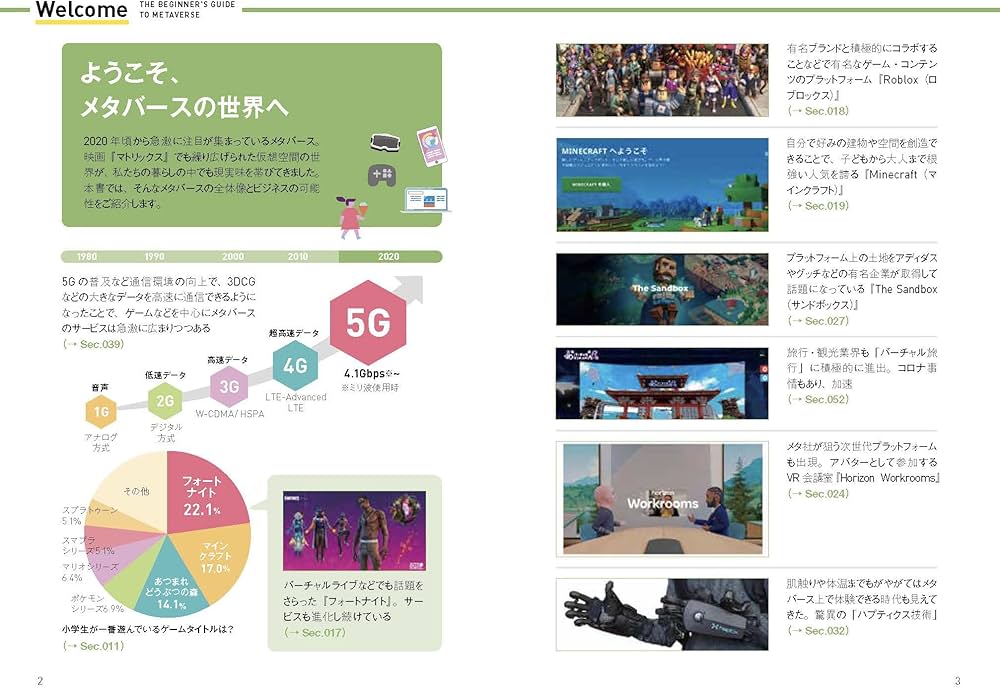
Task: Click the 4G teal hexagon
Action: 295,366
